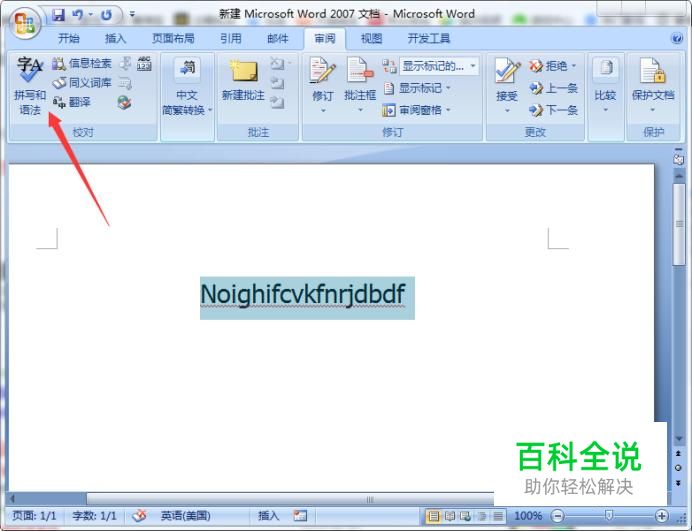Open the Office button menu
The width and height of the screenshot is (692, 531).
pyautogui.click(x=24, y=23)
